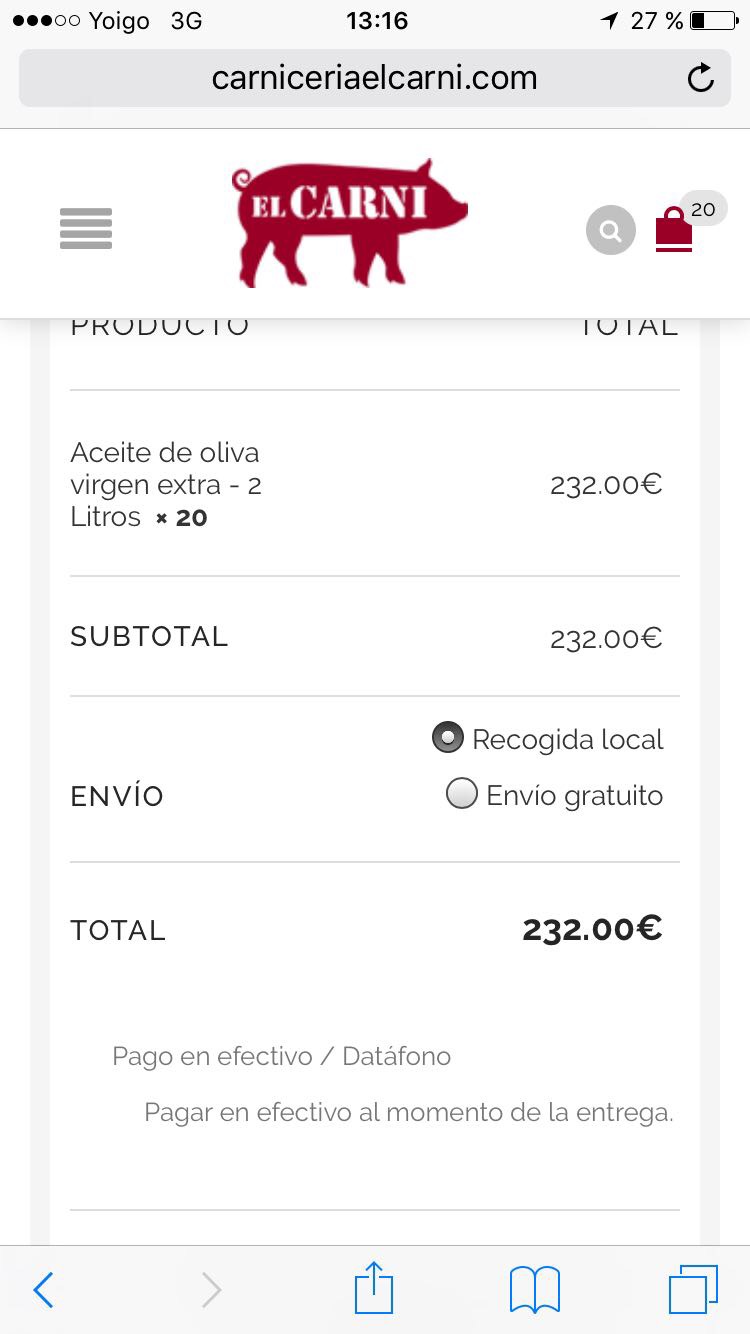Viewport: 750px width, 1334px height.
Task: Open the site search magnifier
Action: (x=610, y=231)
